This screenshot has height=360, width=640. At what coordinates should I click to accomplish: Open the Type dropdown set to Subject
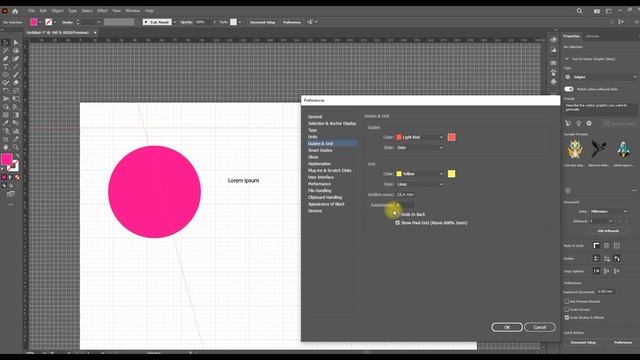pyautogui.click(x=601, y=77)
